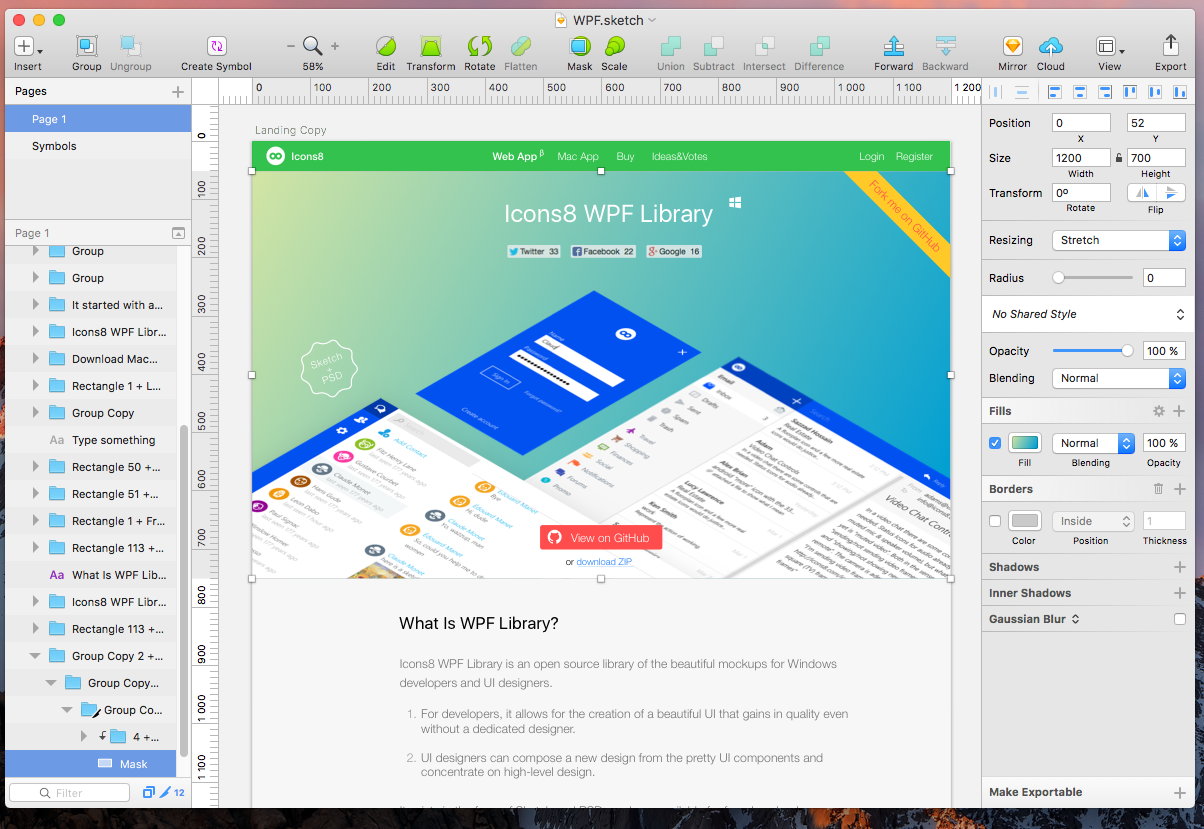The image size is (1204, 829).
Task: Expand the Rectangle 50 layer group
Action: (x=36, y=467)
